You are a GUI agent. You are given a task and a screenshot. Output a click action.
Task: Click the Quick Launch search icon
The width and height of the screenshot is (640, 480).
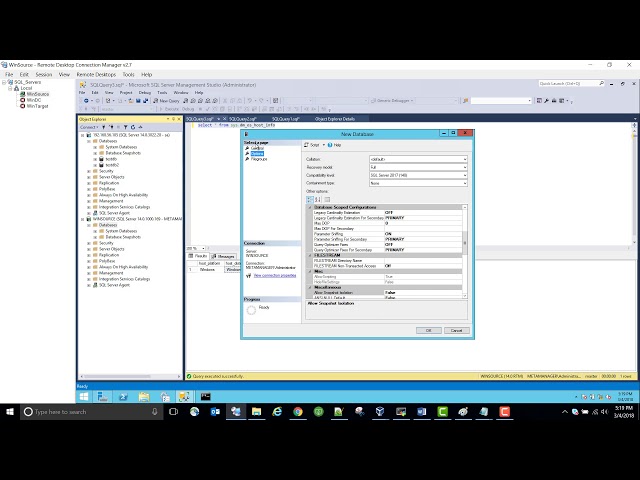(x=601, y=83)
